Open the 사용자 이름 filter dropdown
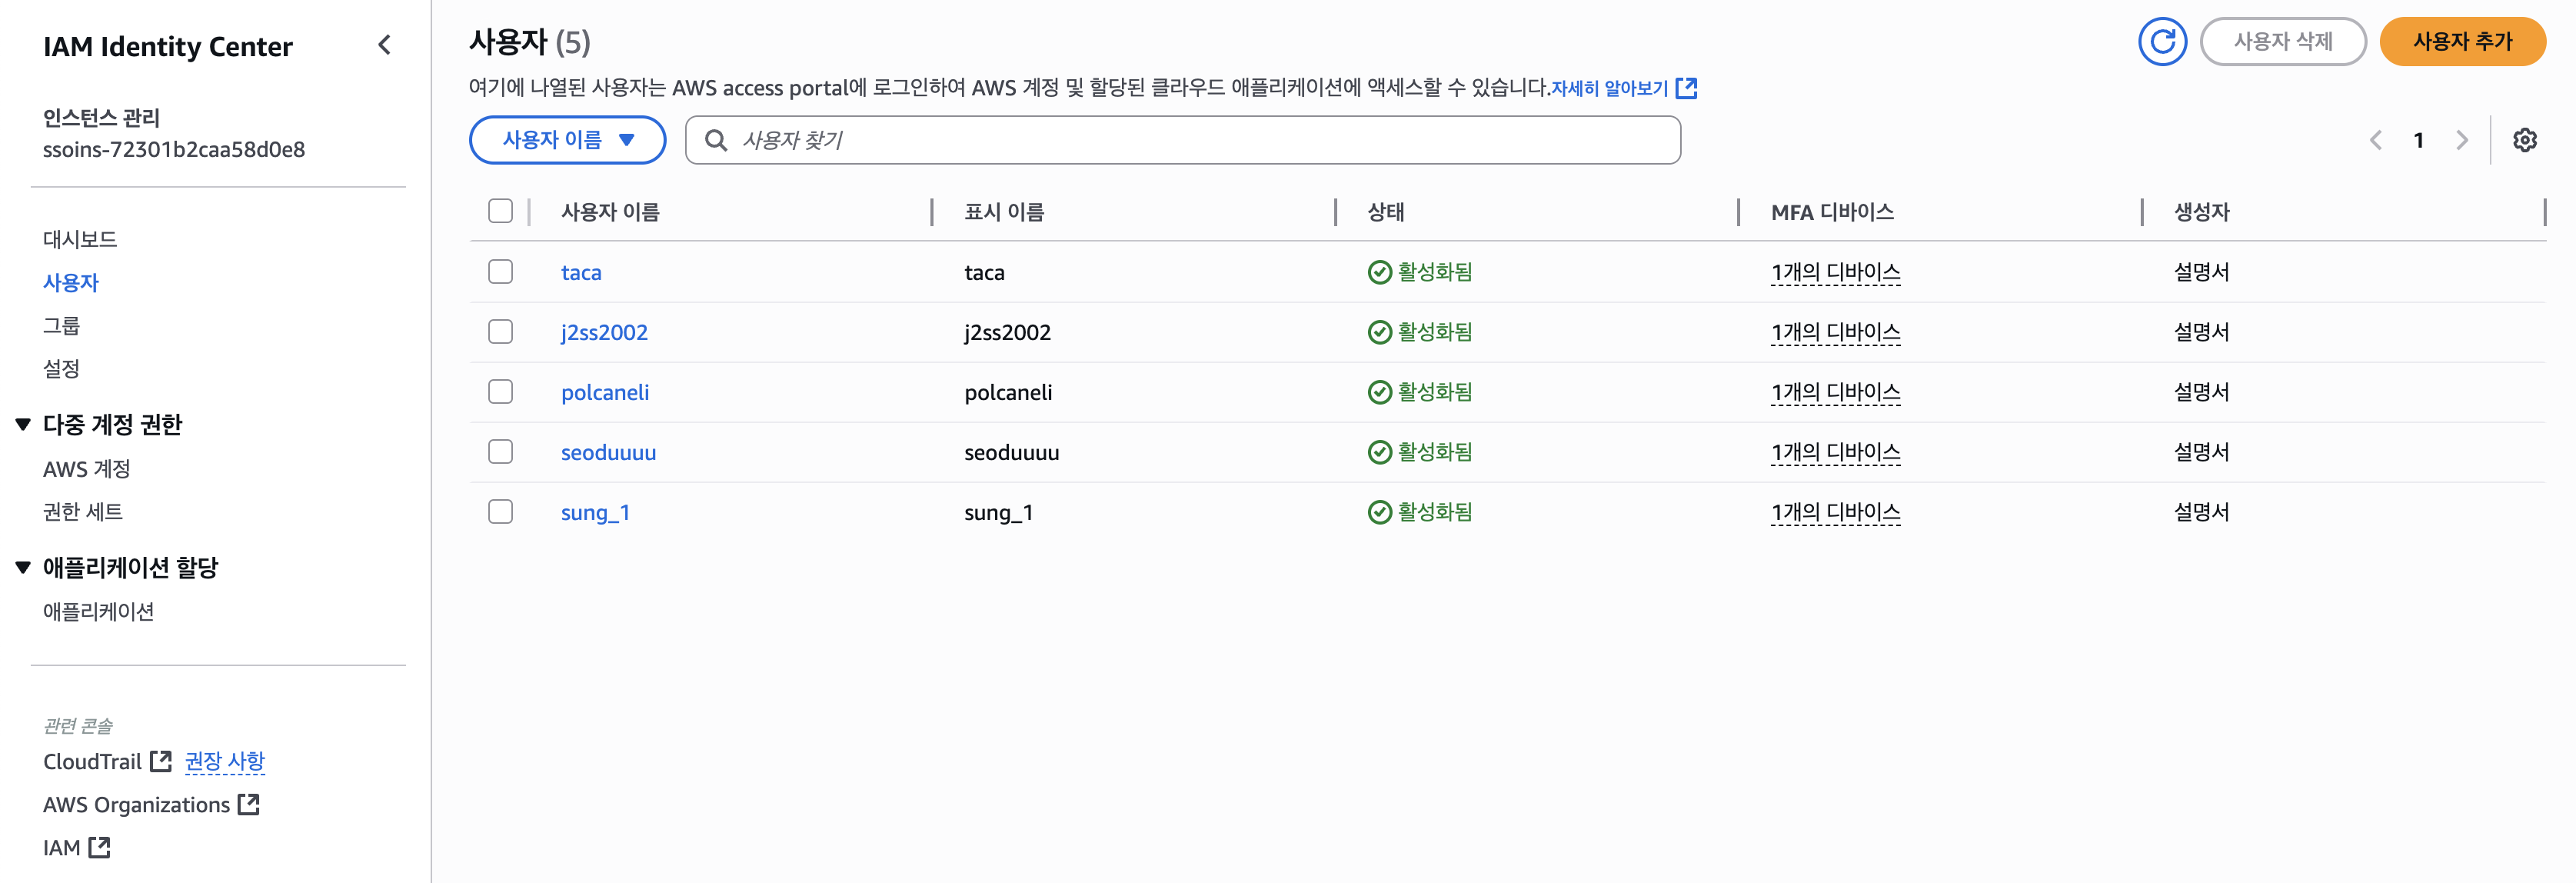2576x883 pixels. (x=567, y=140)
